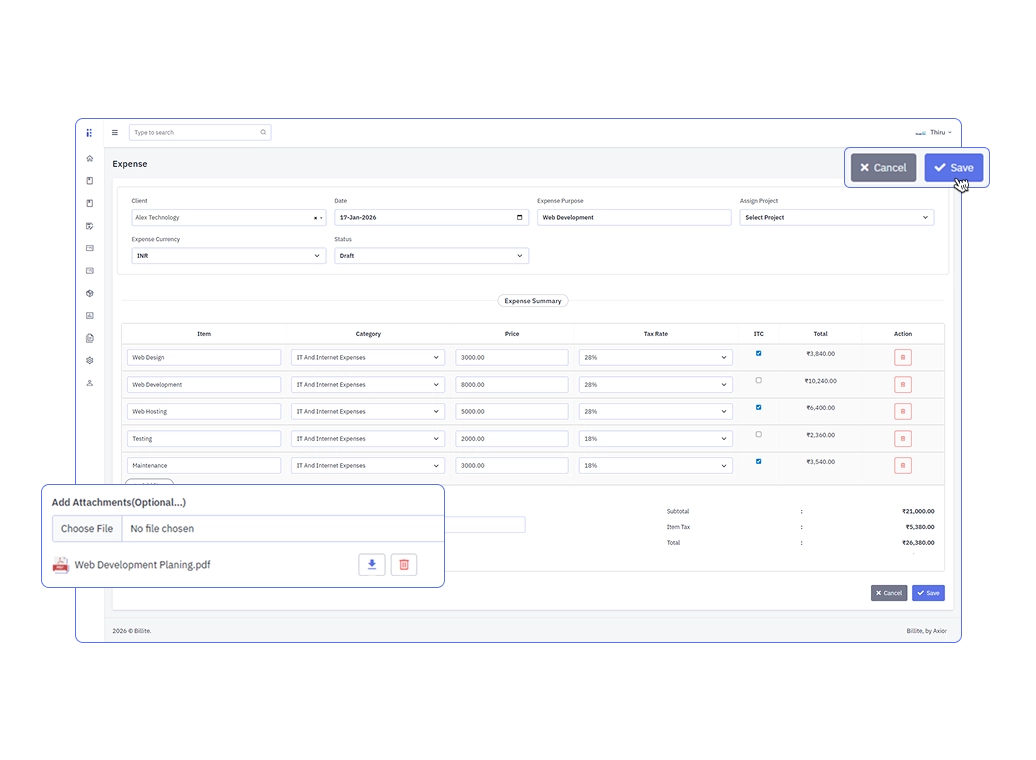The width and height of the screenshot is (1036, 760).
Task: Click the large Save button beside Expense title
Action: [953, 168]
